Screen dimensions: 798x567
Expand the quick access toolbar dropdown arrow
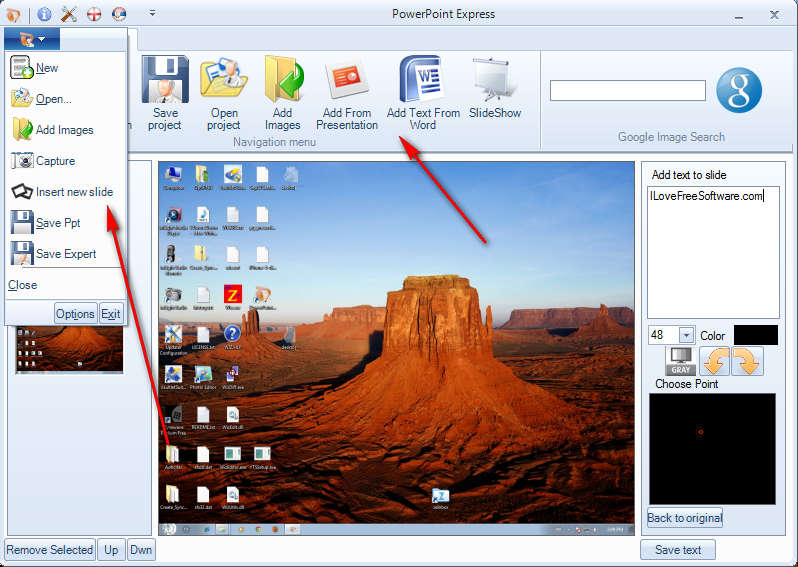tap(152, 13)
